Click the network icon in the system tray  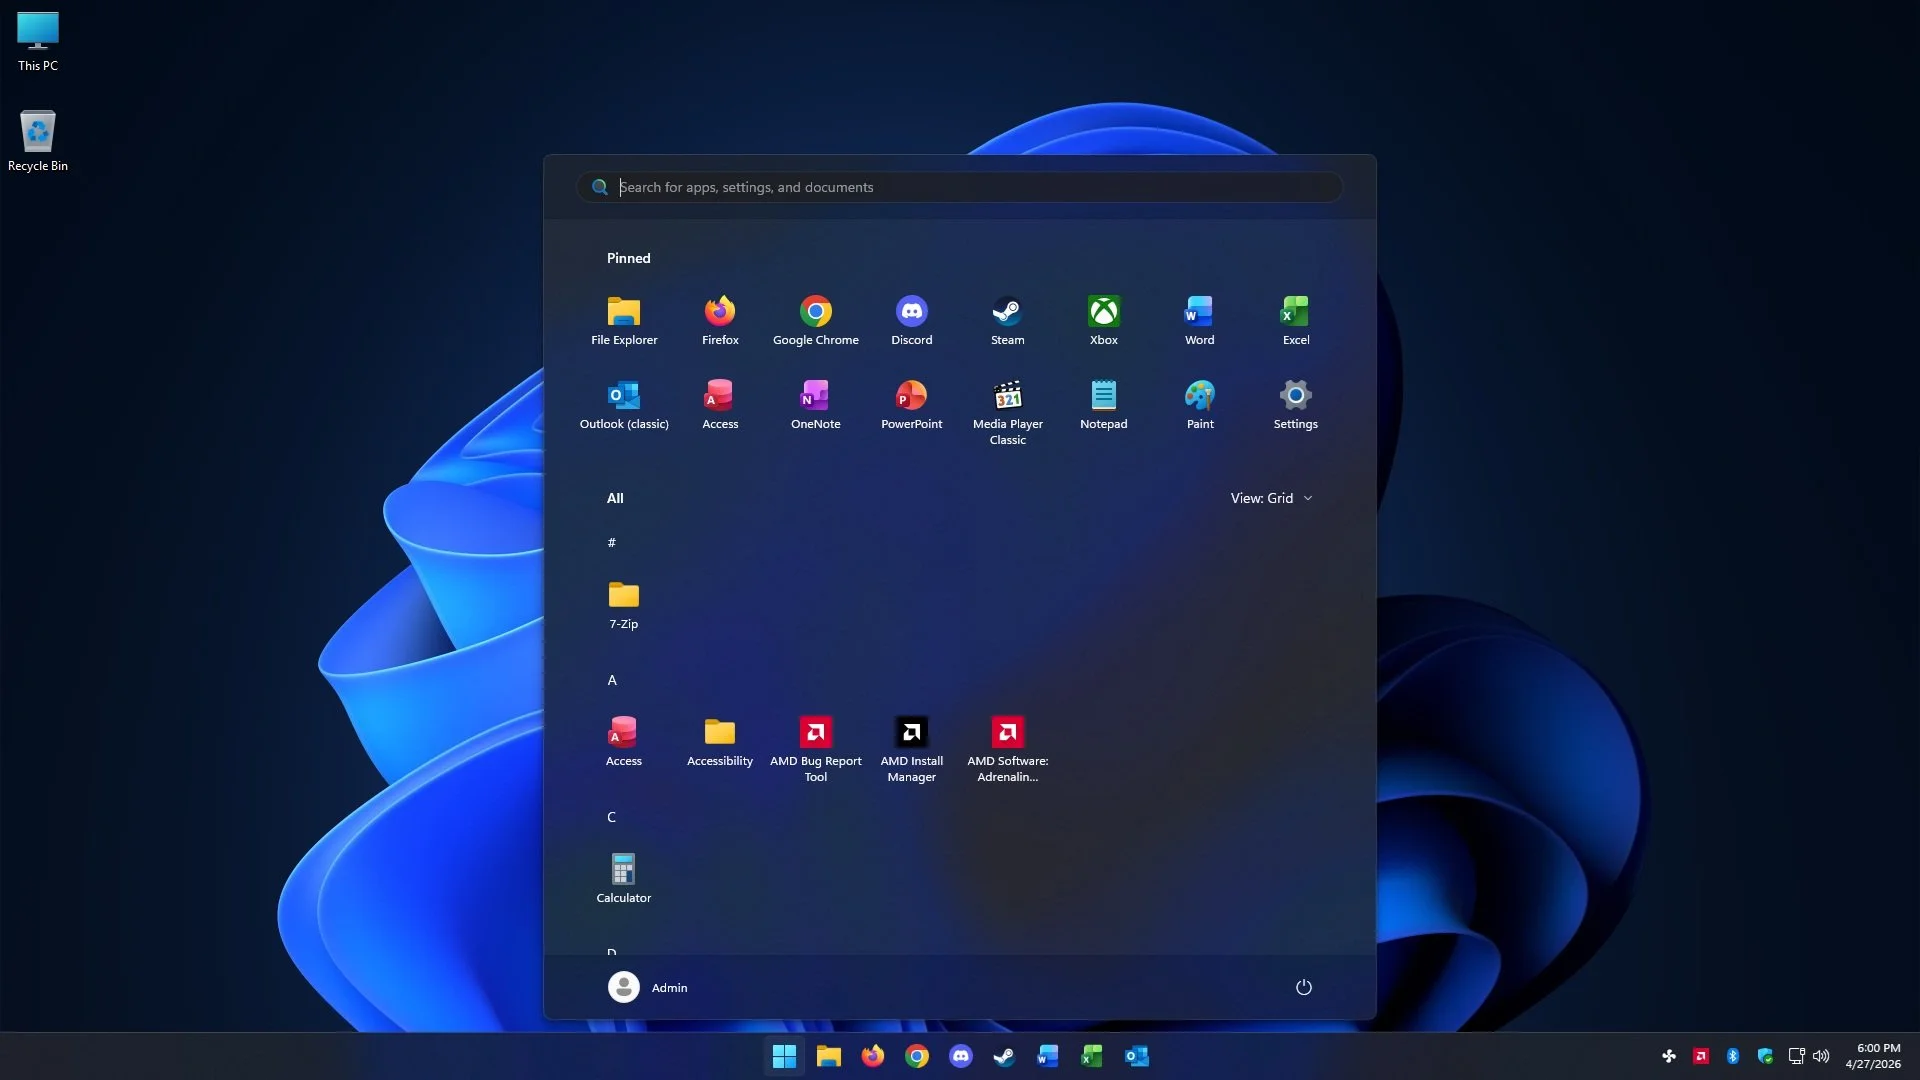point(1797,1056)
